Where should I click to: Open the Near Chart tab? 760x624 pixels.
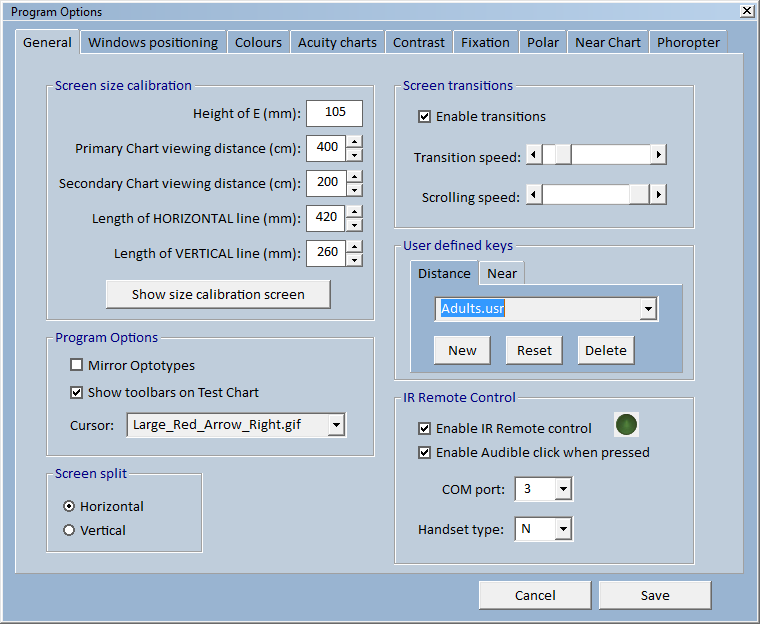(x=608, y=43)
